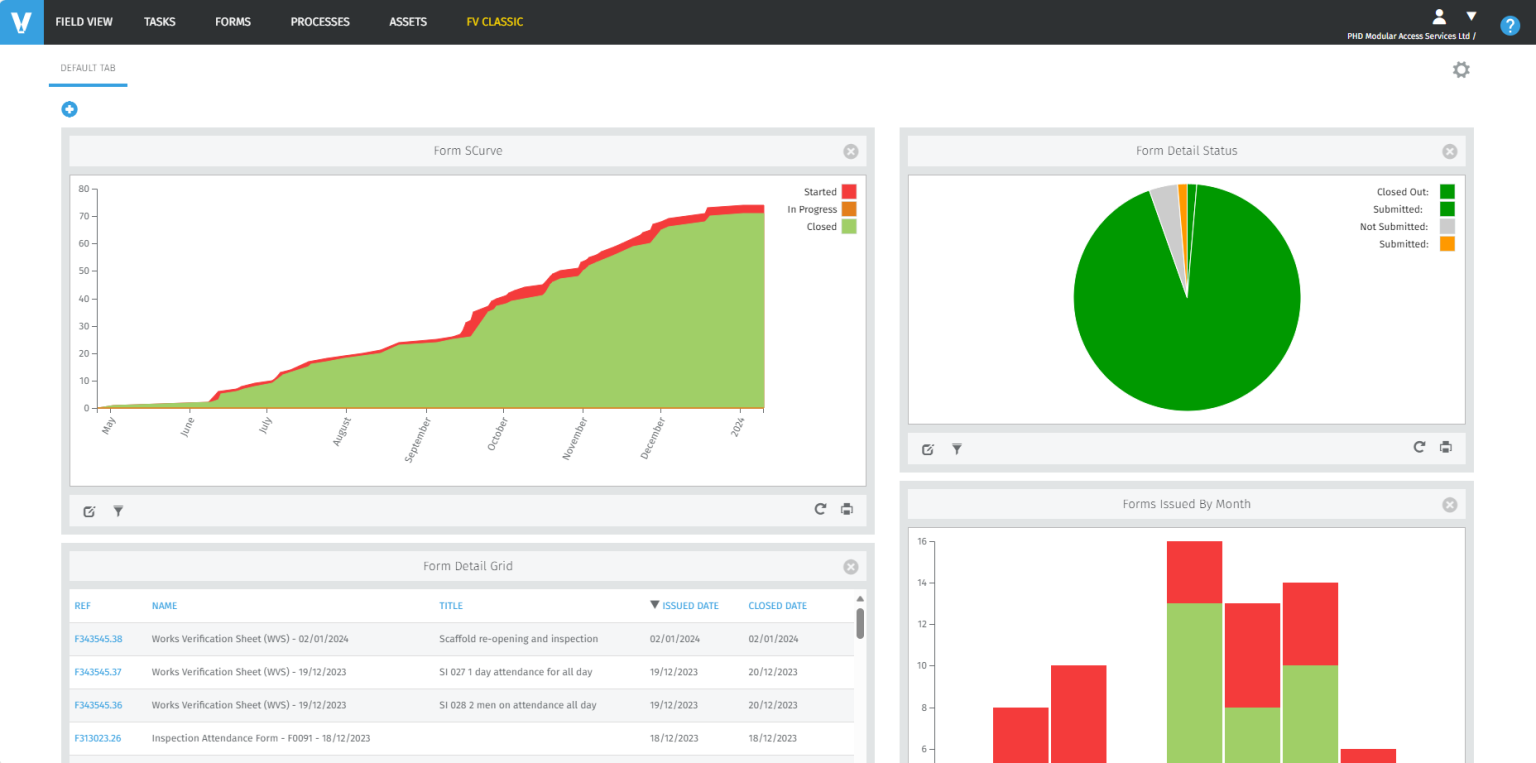The image size is (1536, 763).
Task: Open dashboard settings gear icon
Action: 1461,70
